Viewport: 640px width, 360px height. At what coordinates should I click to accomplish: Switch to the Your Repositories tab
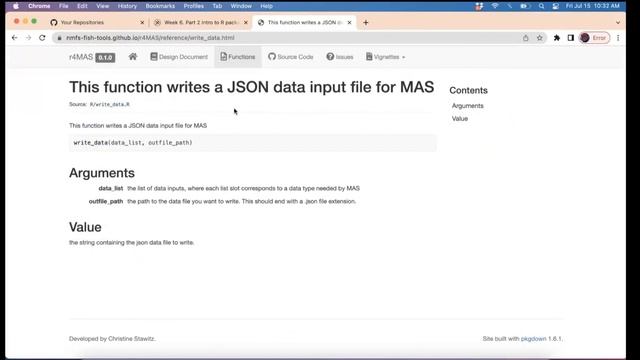pyautogui.click(x=97, y=22)
